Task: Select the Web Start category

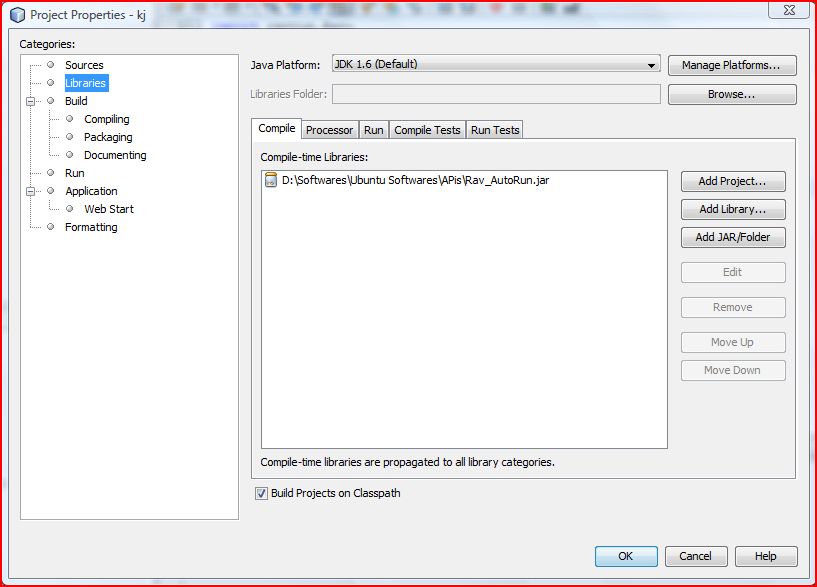Action: (x=109, y=209)
